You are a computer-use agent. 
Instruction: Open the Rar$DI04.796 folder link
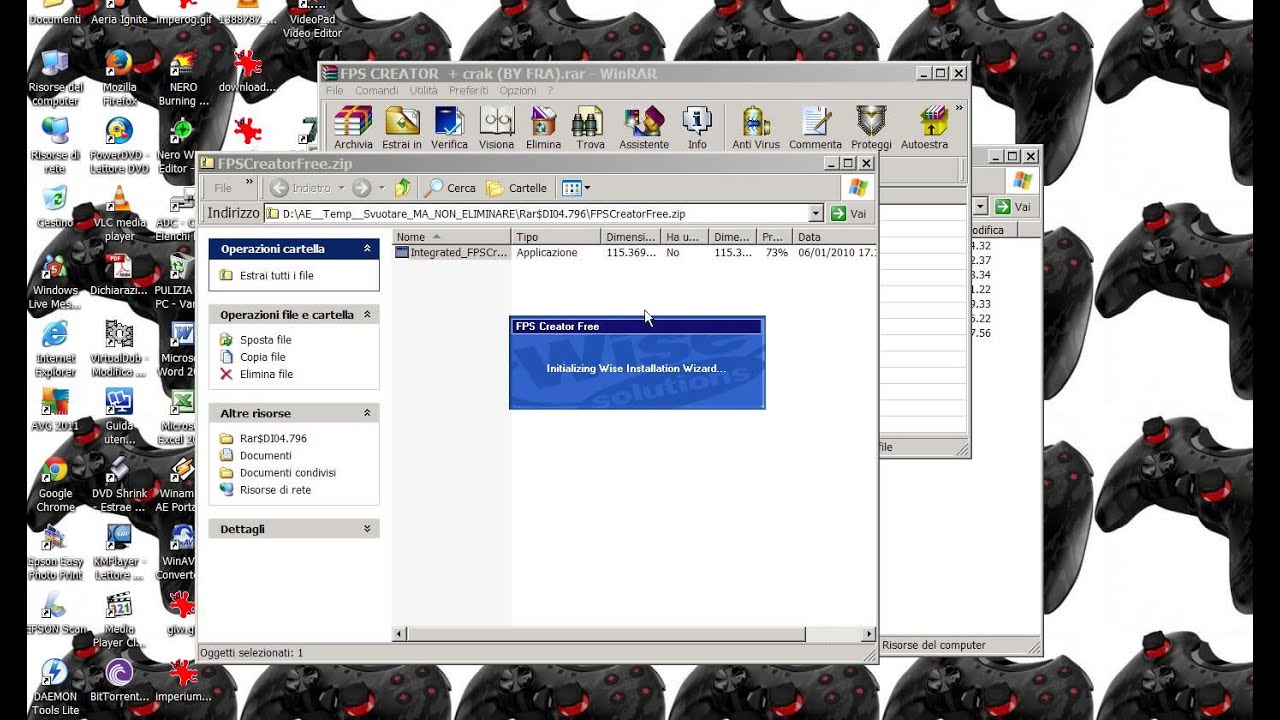click(273, 439)
